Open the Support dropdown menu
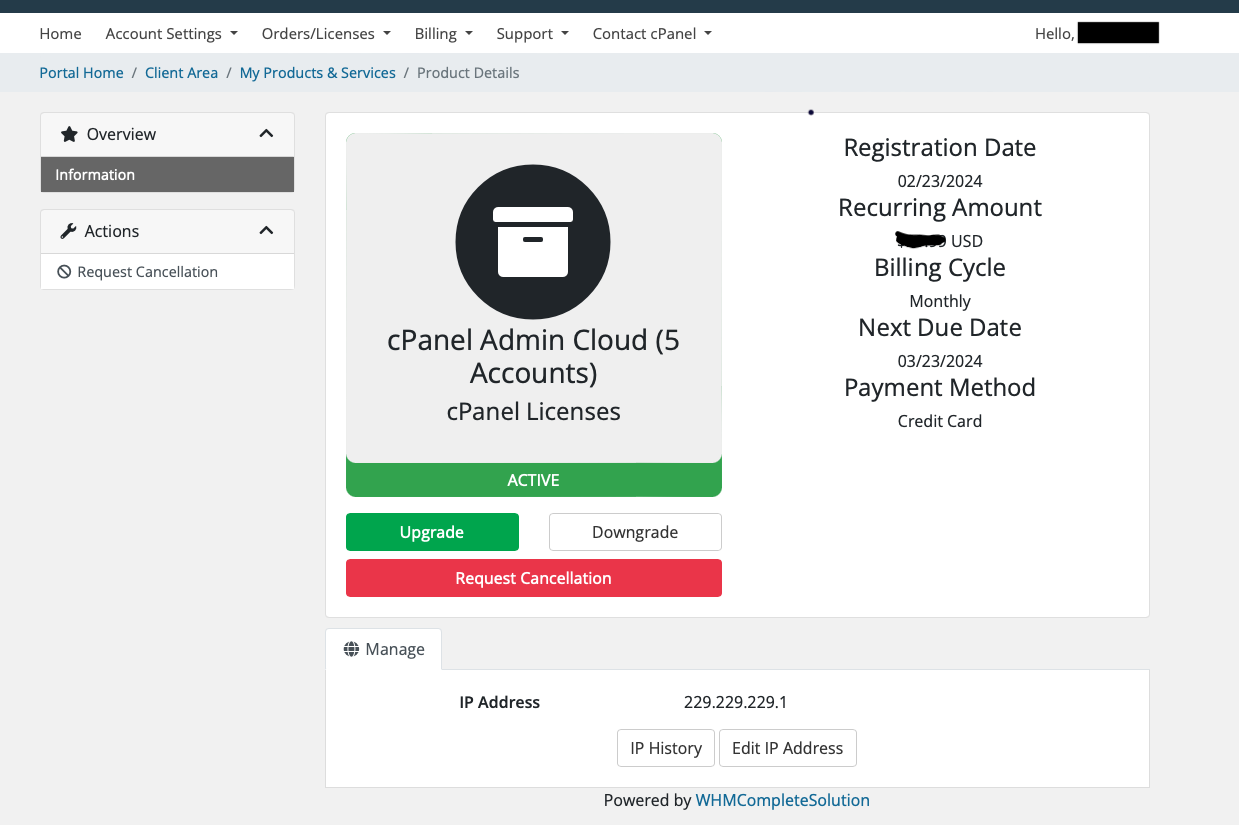Viewport: 1239px width, 825px height. coord(532,34)
